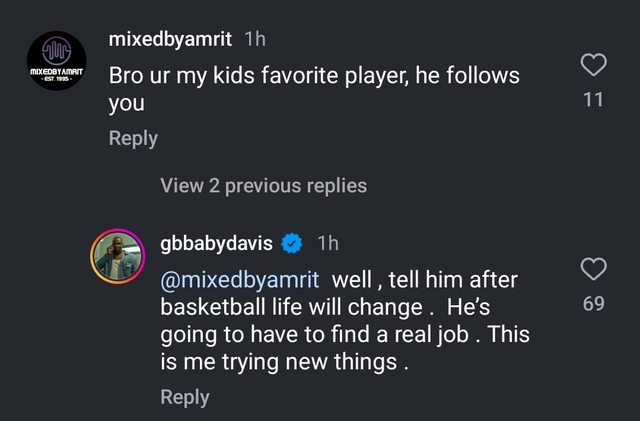Screen dimensions: 640x421
Task: Open the mixedbyamrit username profile link
Action: 169,39
